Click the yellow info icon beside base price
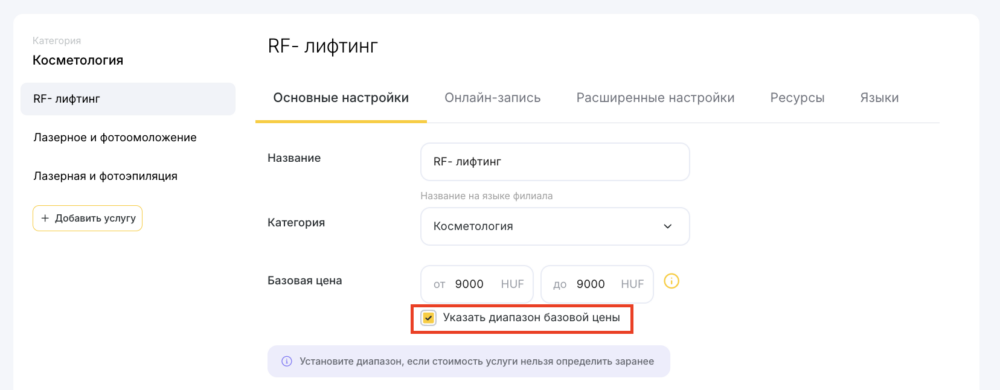The width and height of the screenshot is (1000, 390). point(672,281)
